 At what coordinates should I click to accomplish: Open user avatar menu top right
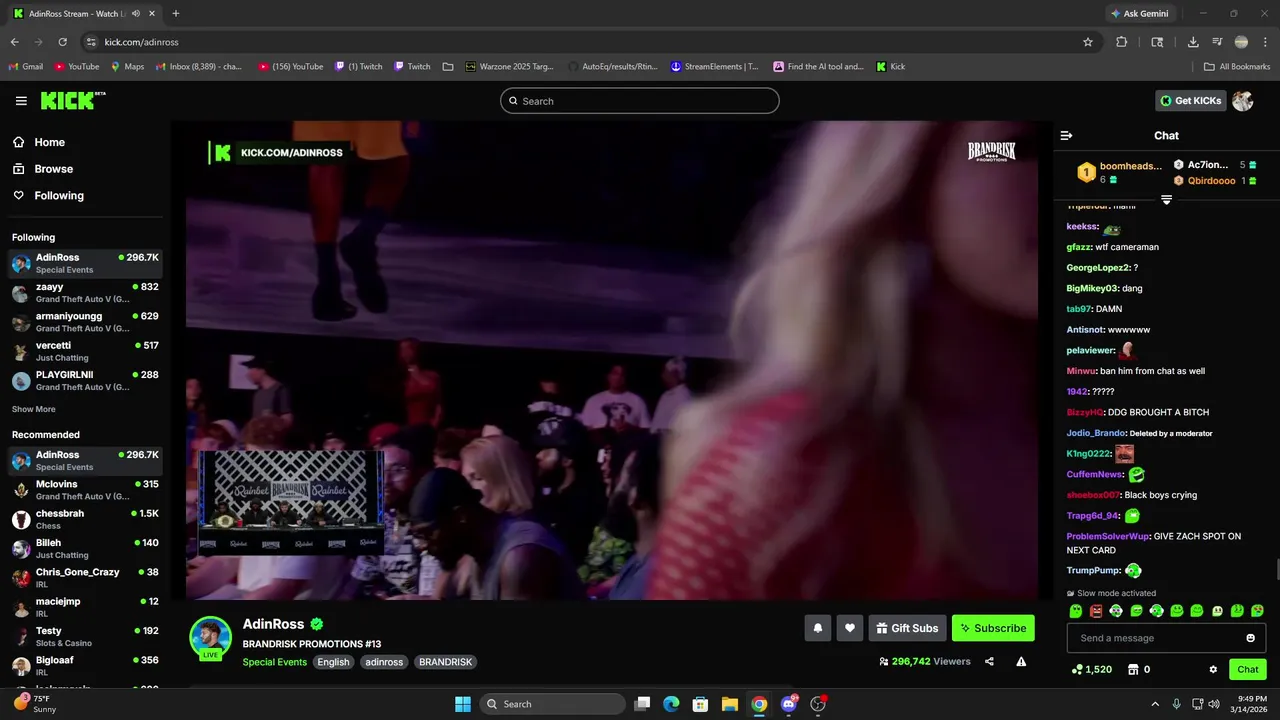pos(1243,100)
